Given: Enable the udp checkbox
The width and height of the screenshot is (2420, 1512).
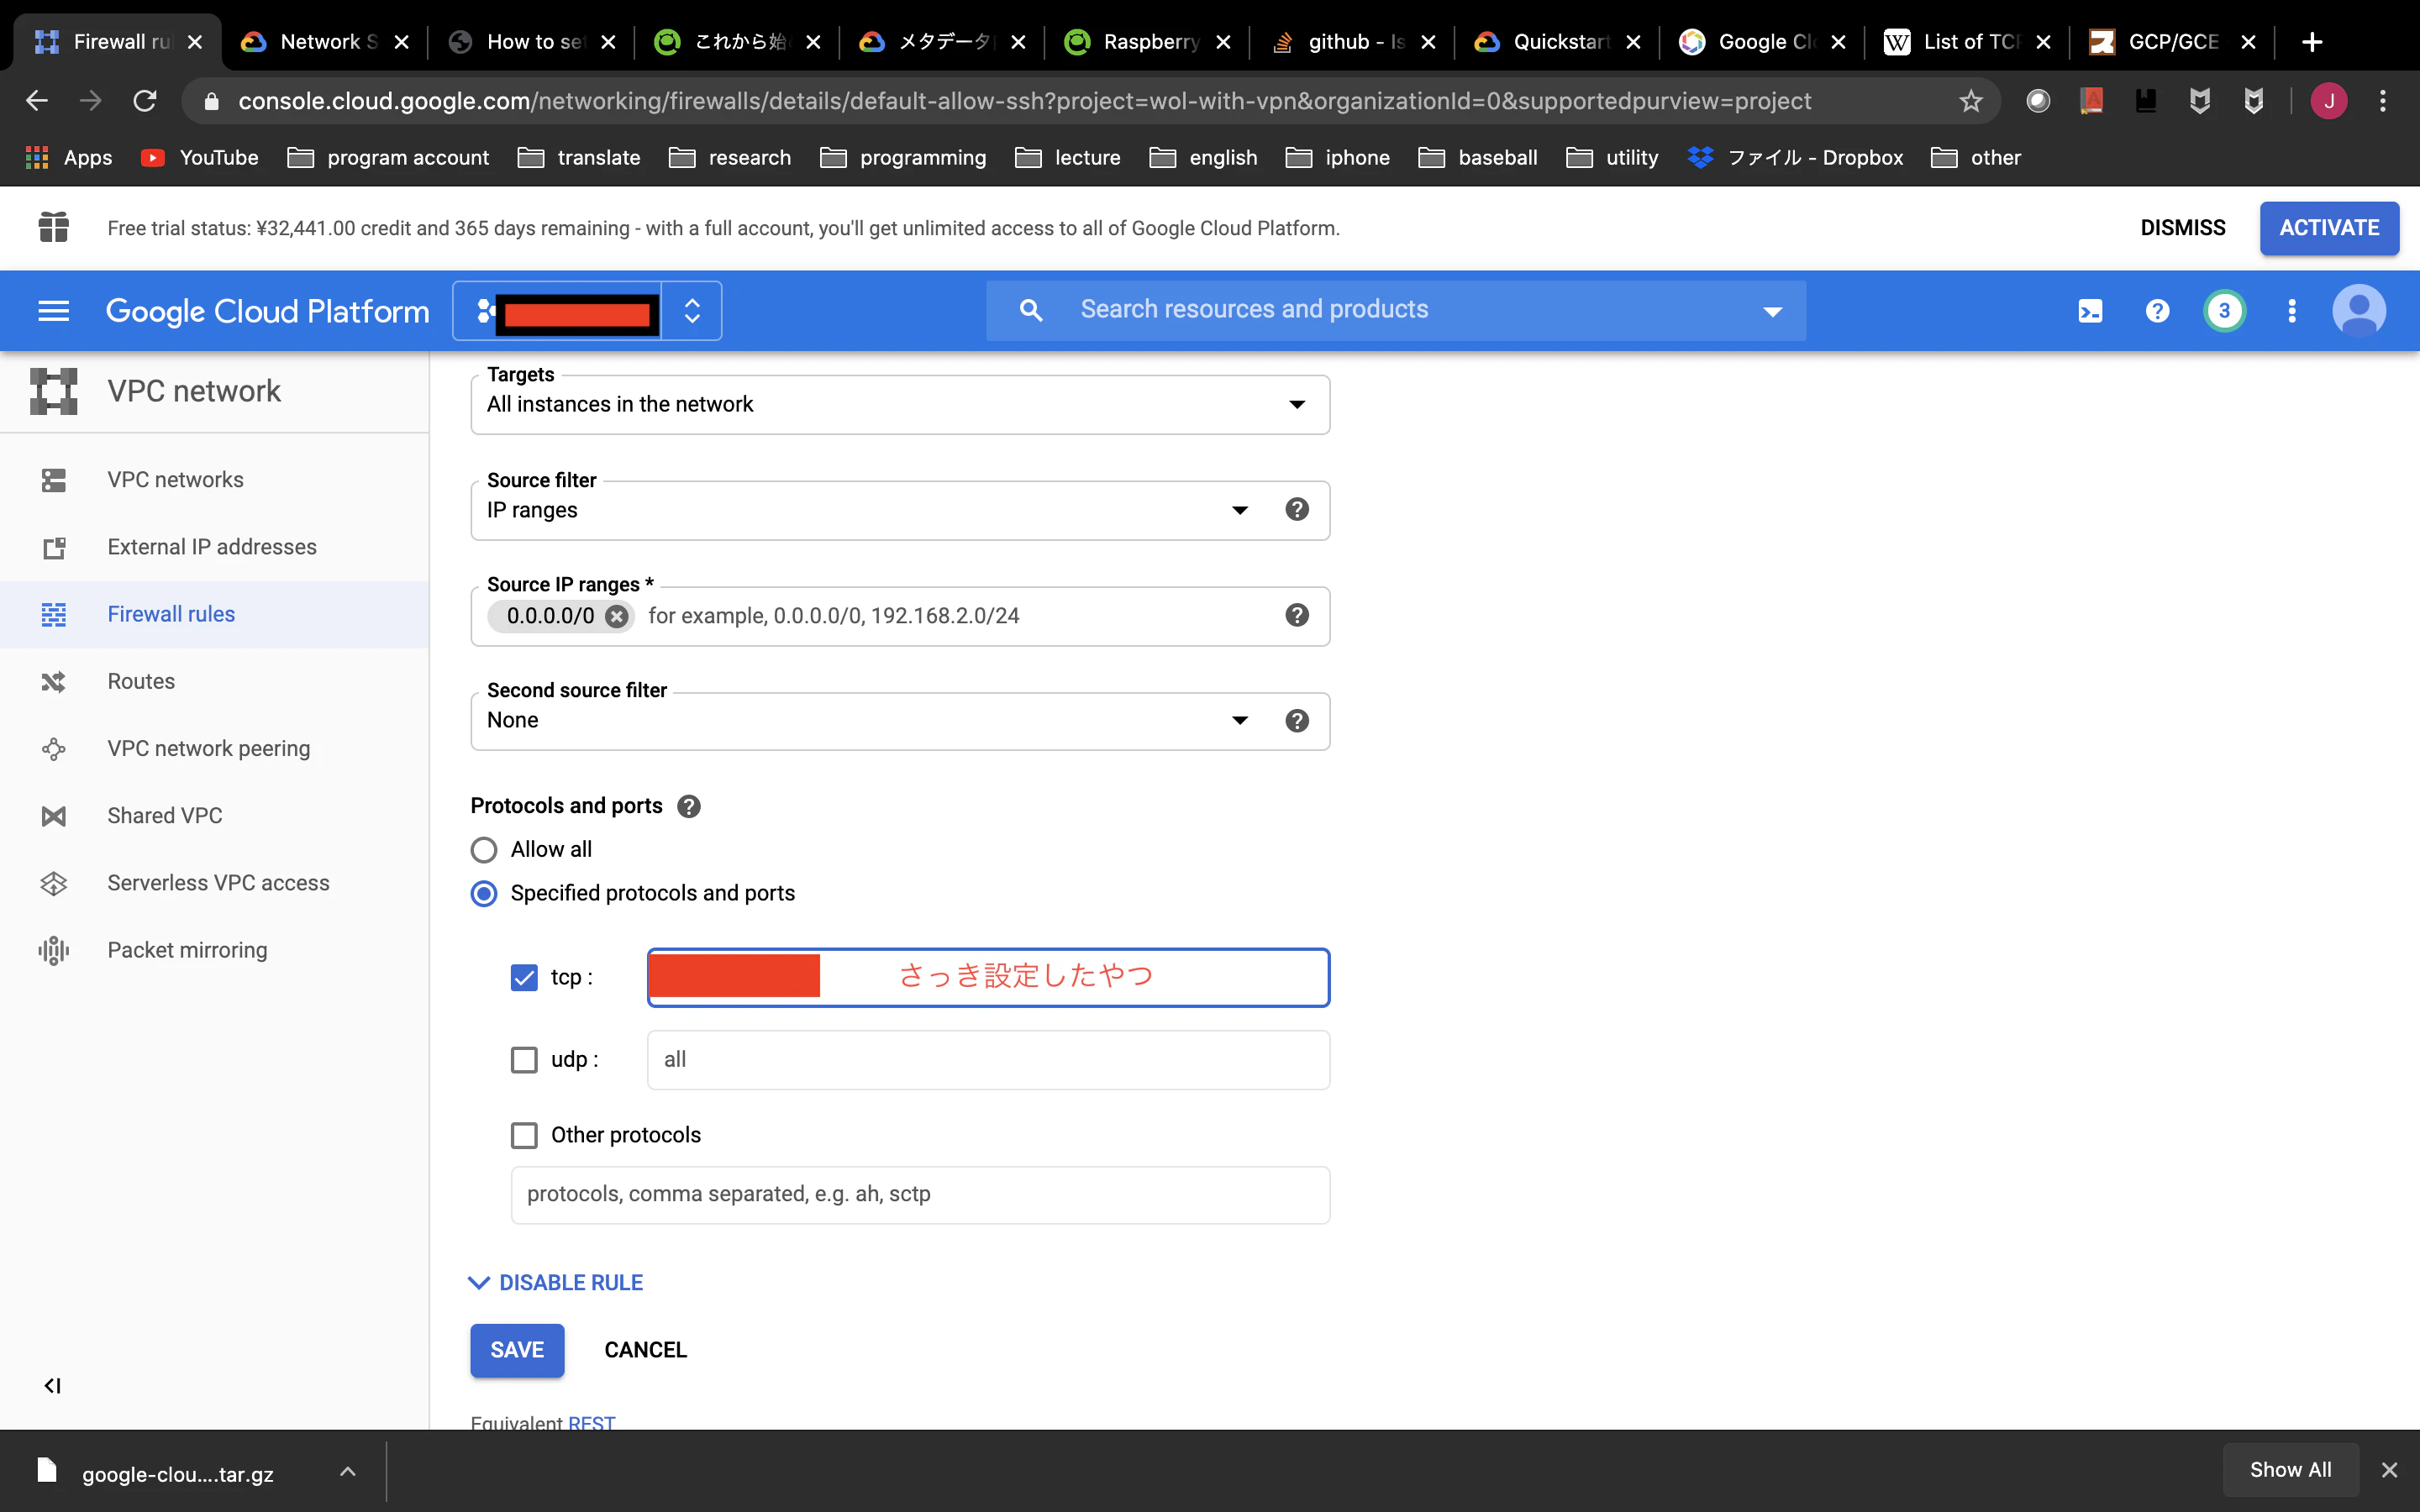Looking at the screenshot, I should 524,1059.
